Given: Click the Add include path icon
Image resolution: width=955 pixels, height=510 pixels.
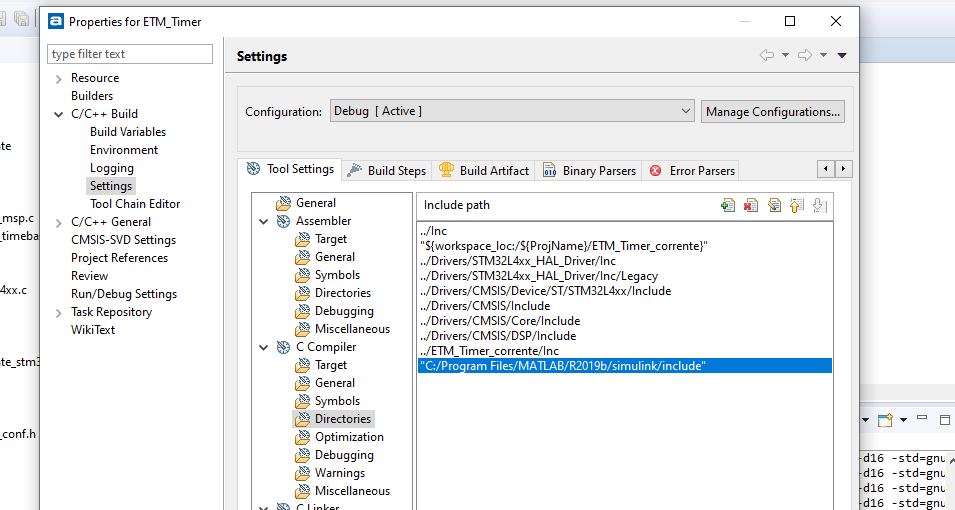Looking at the screenshot, I should 728,205.
